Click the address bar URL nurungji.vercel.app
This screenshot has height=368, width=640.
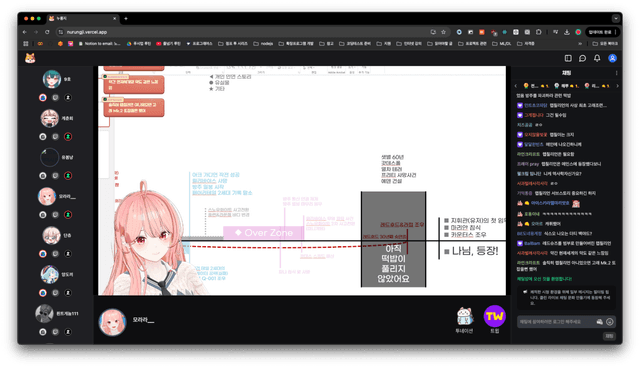[x=87, y=32]
